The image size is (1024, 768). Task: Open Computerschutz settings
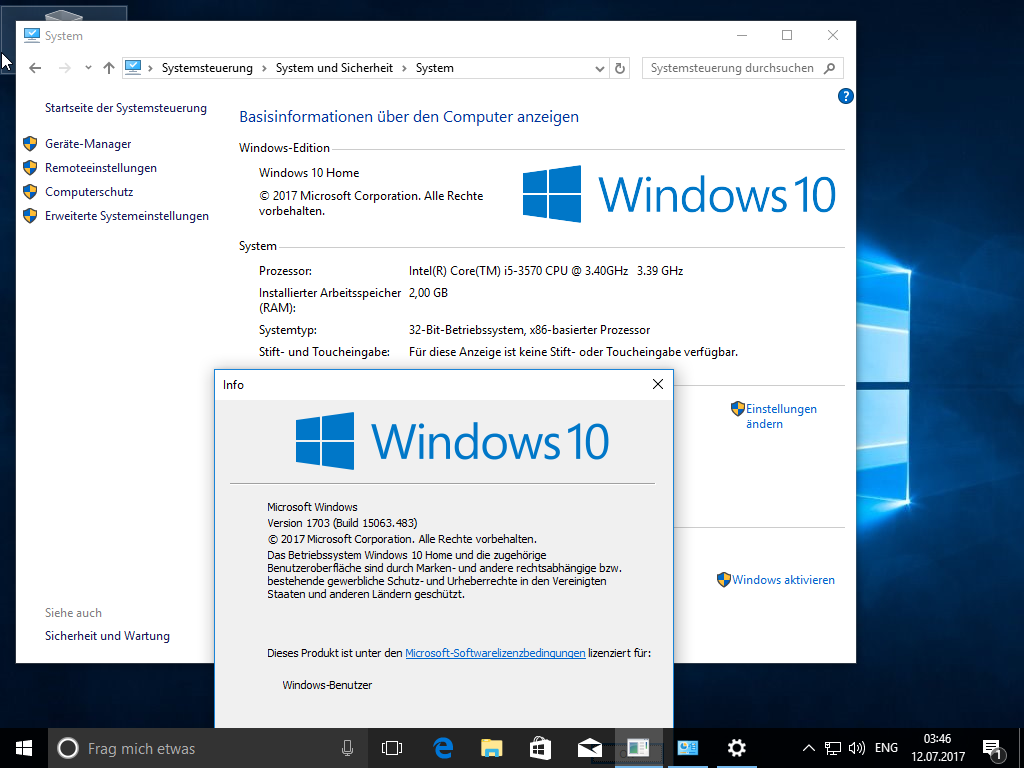pyautogui.click(x=89, y=192)
